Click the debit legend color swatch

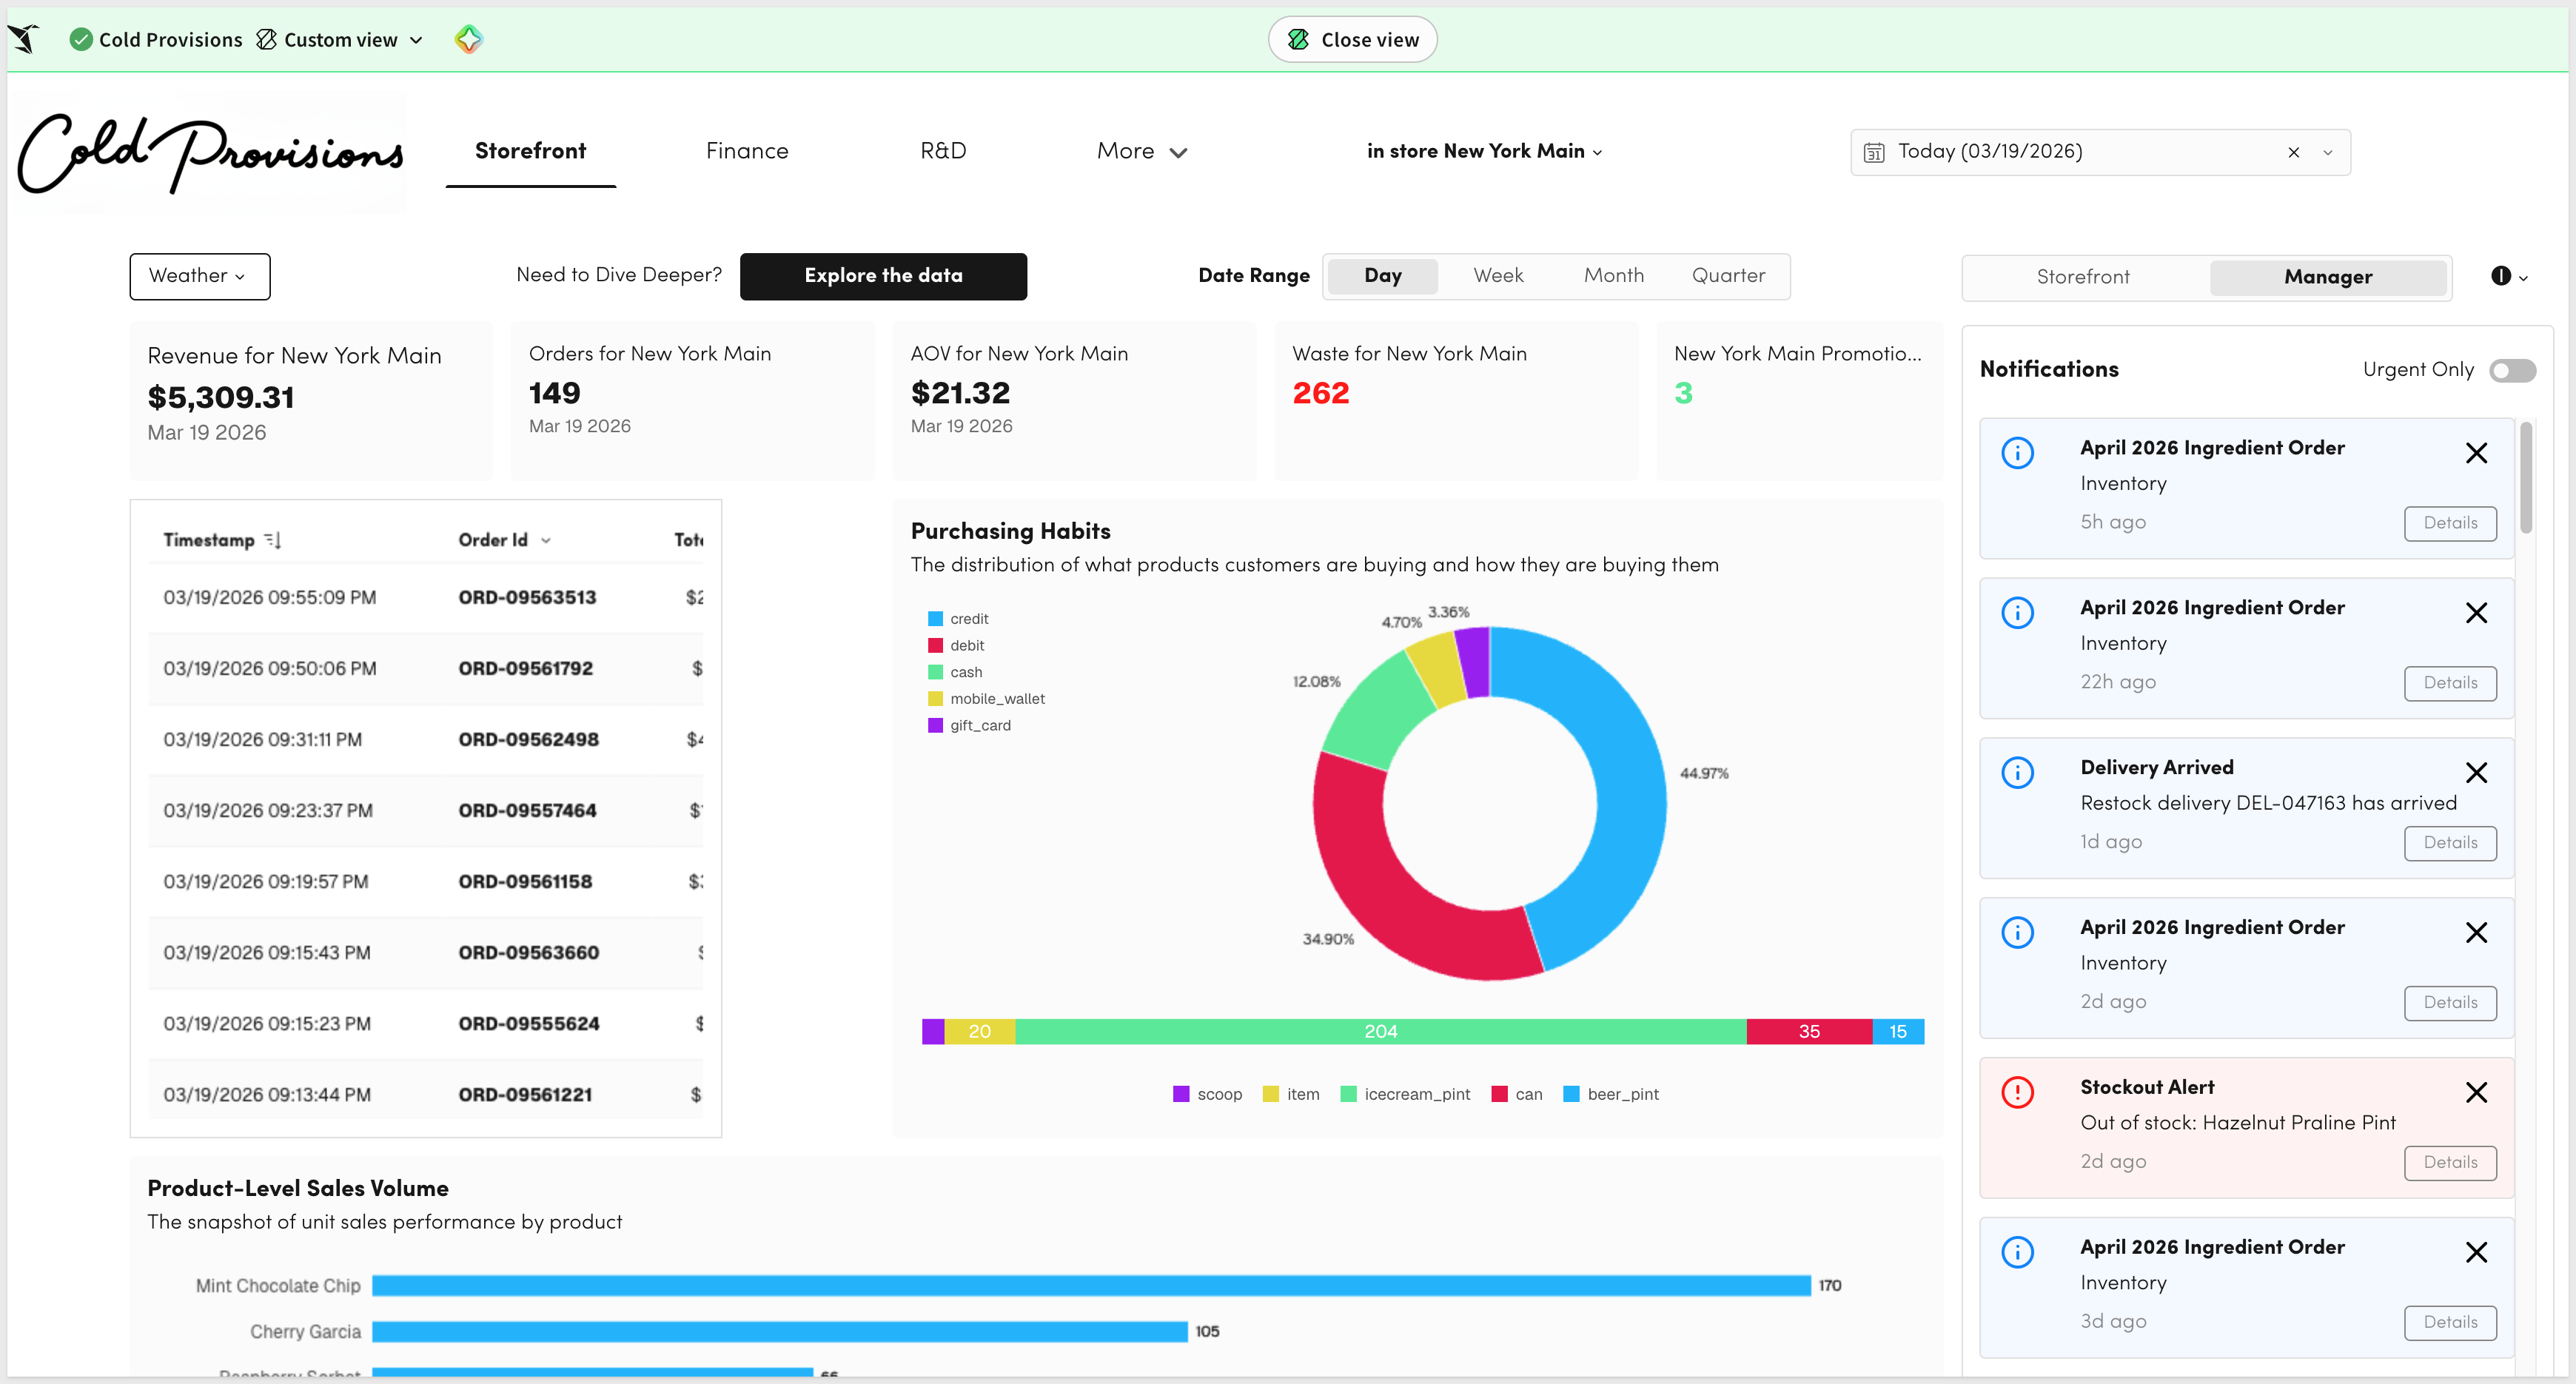[935, 645]
